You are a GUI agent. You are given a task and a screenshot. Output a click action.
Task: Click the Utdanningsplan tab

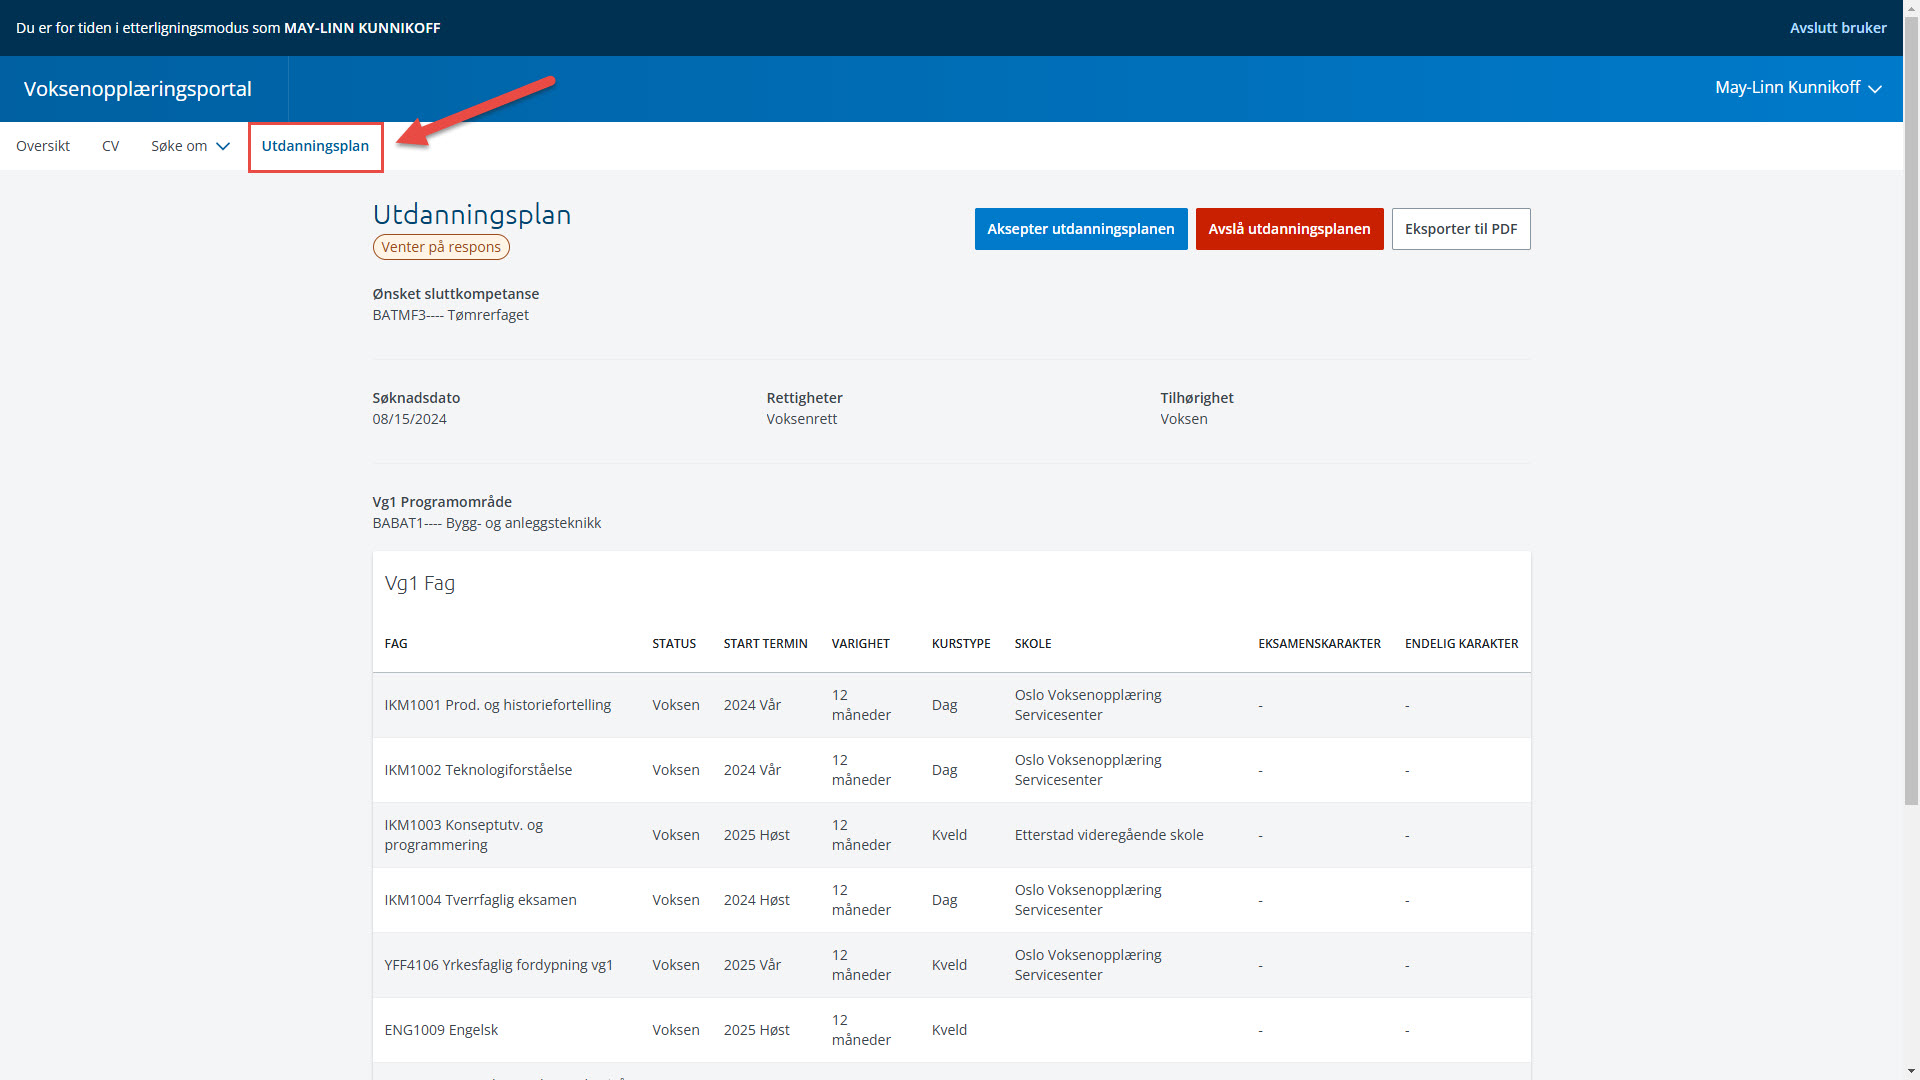tap(315, 146)
